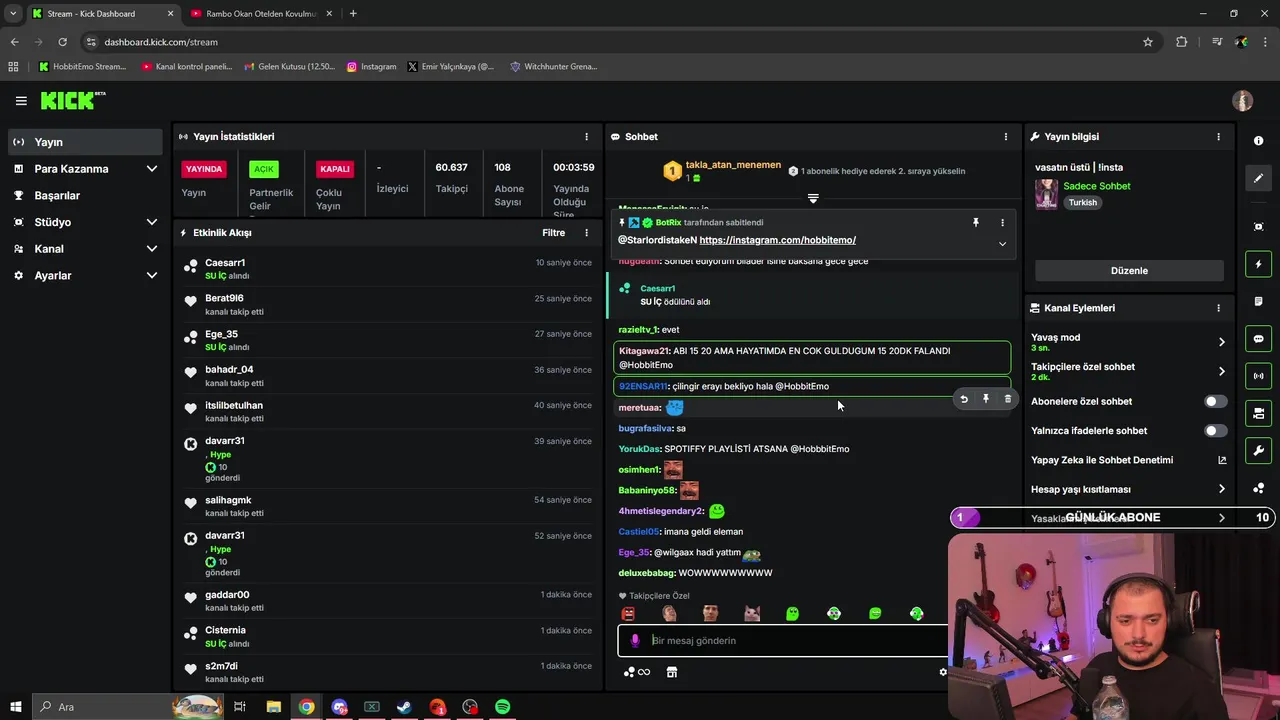
Task: Toggle Yalnızca ifadelerle sohbet switch
Action: [1215, 431]
